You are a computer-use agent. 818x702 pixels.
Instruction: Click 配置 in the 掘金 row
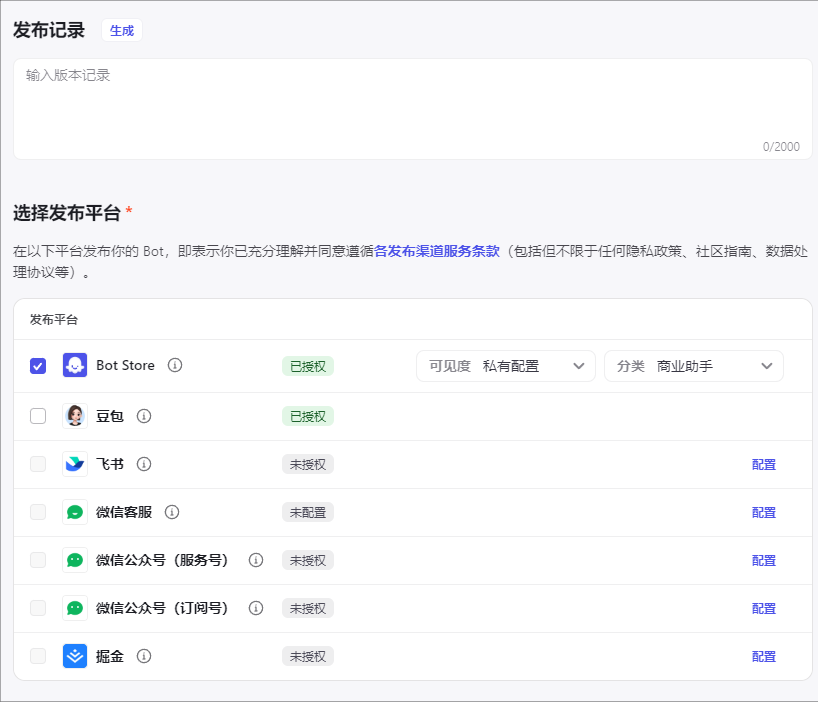click(764, 656)
